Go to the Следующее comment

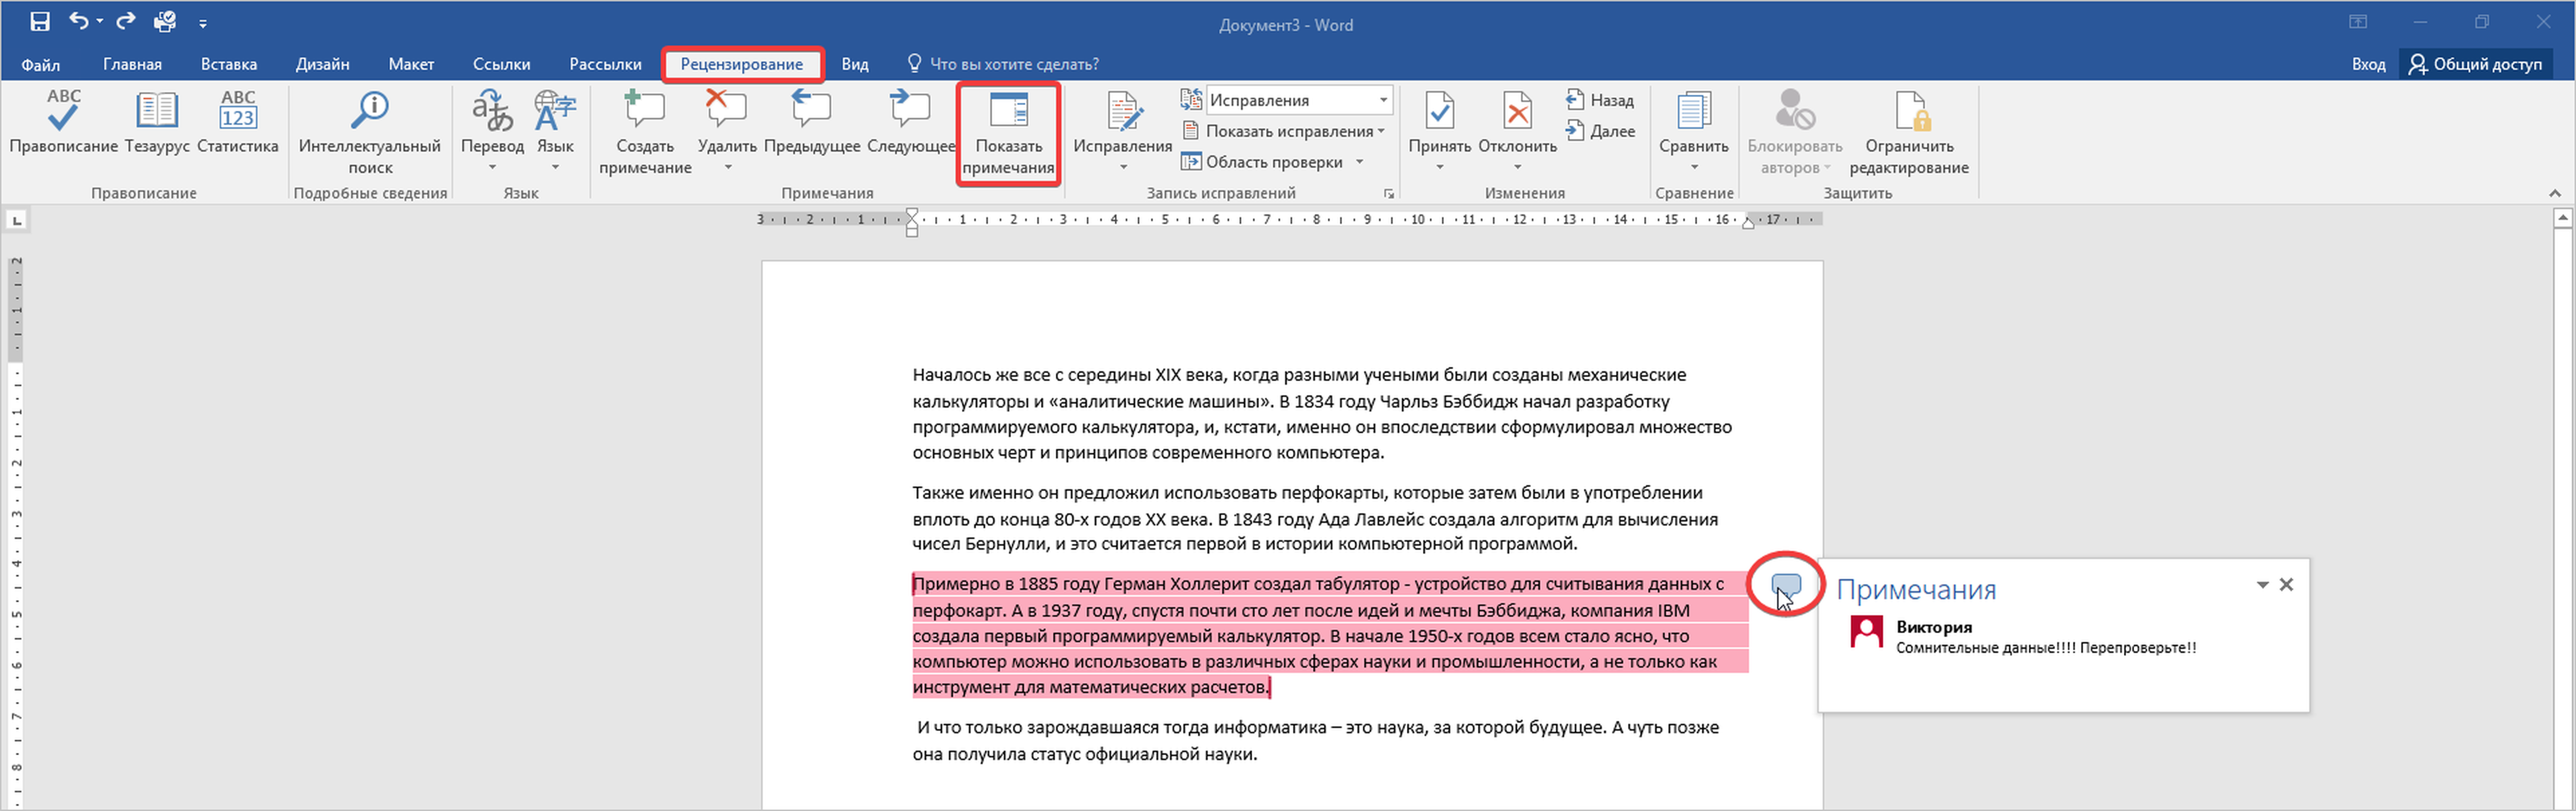coord(911,122)
